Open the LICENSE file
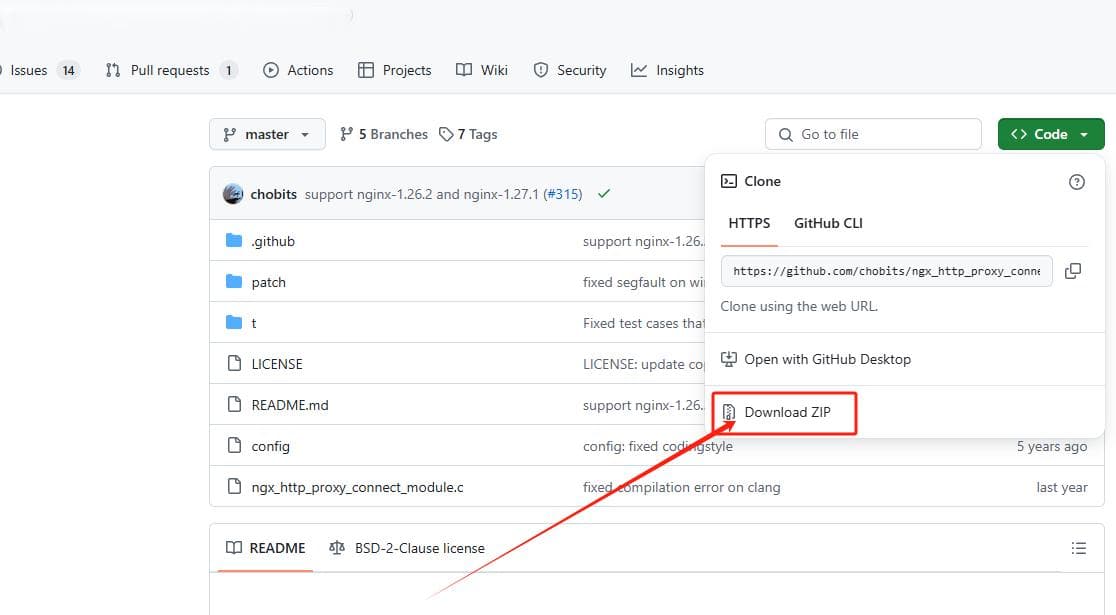The width and height of the screenshot is (1116, 615). point(277,364)
